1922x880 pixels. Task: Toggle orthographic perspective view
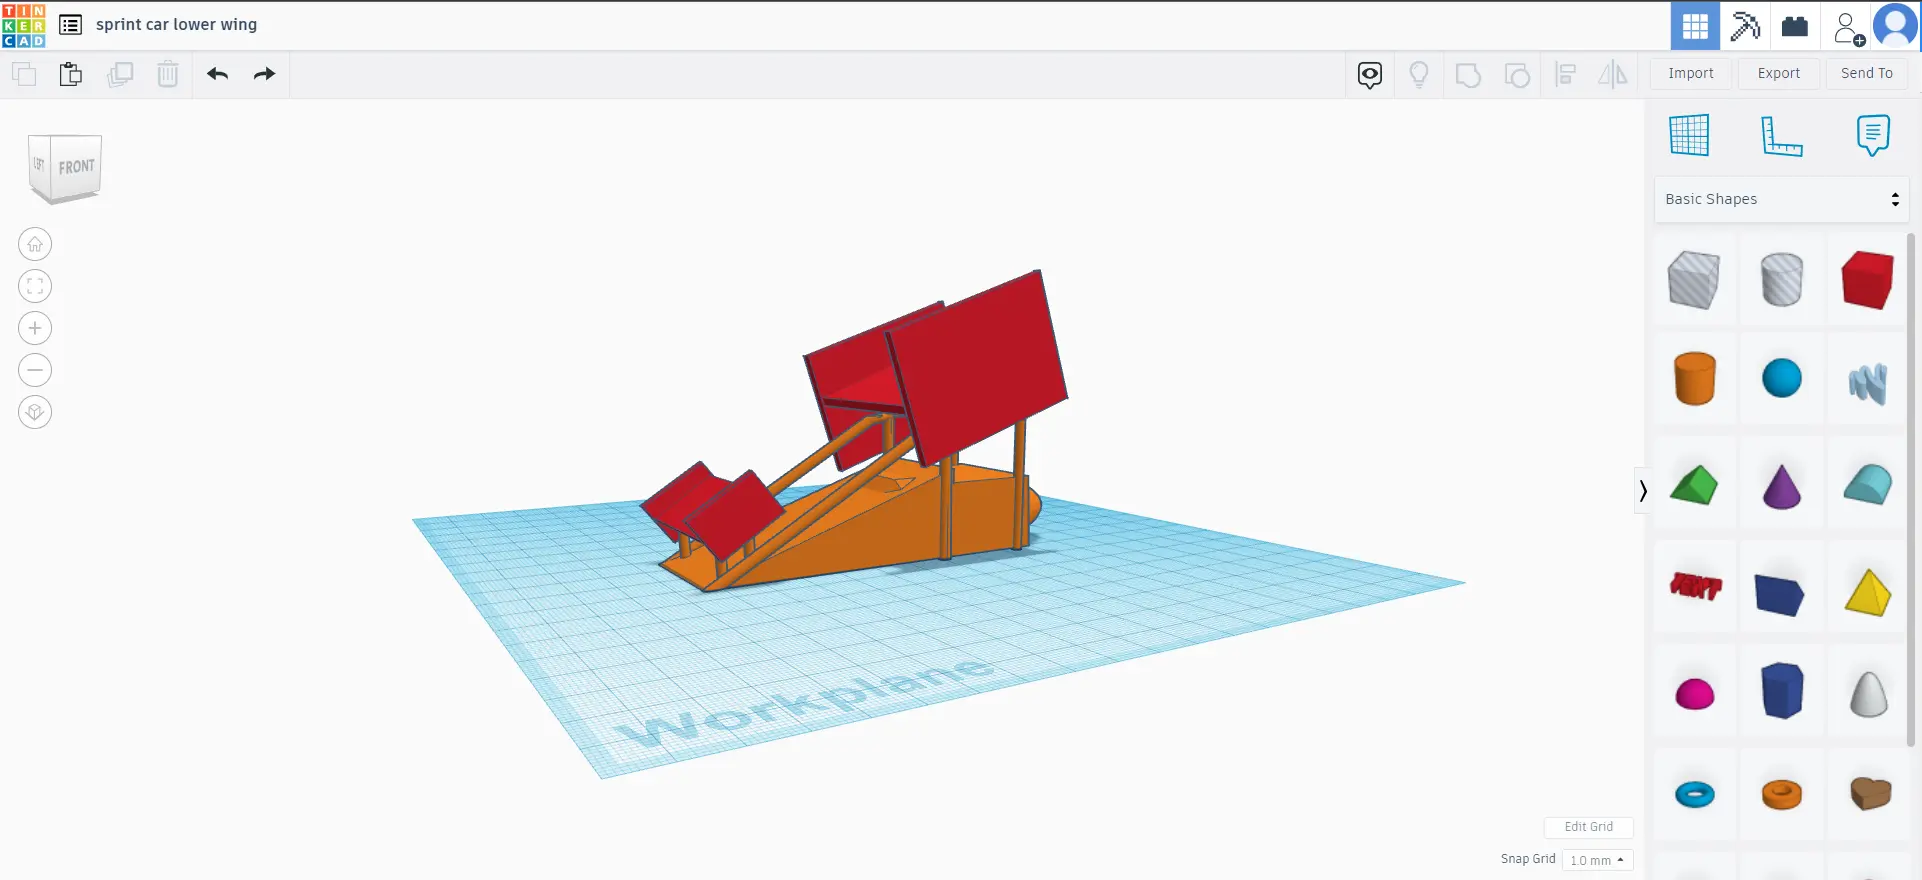(x=35, y=412)
